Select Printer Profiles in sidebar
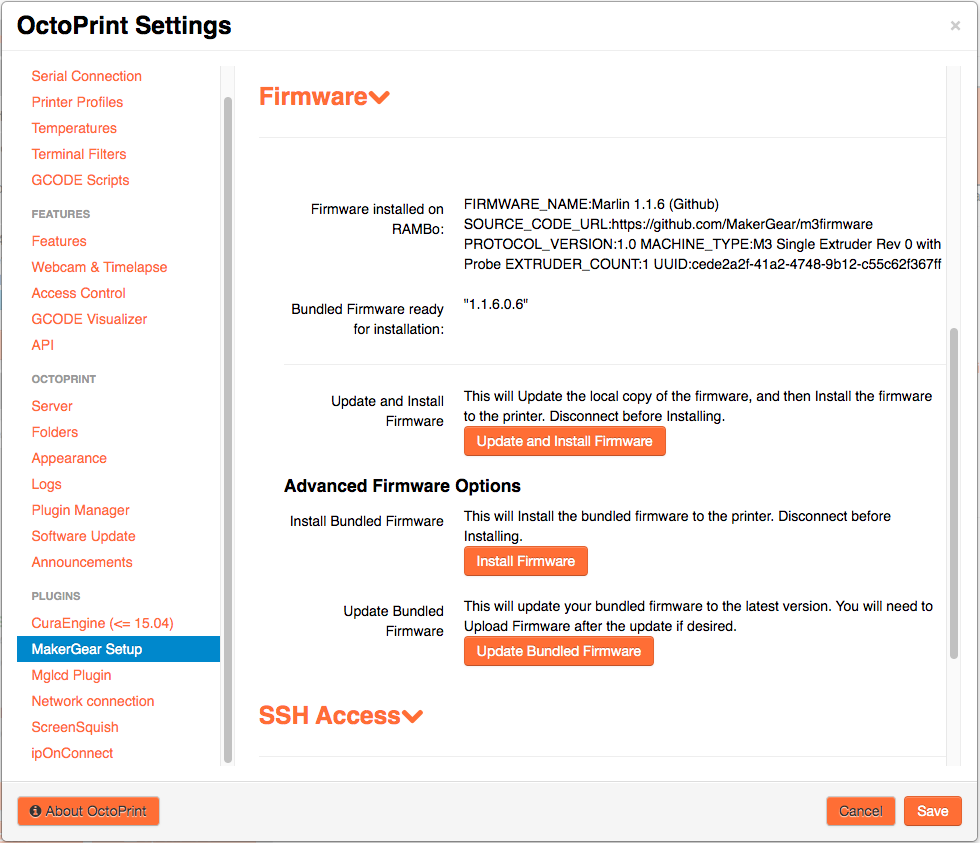This screenshot has width=980, height=843. pos(77,102)
